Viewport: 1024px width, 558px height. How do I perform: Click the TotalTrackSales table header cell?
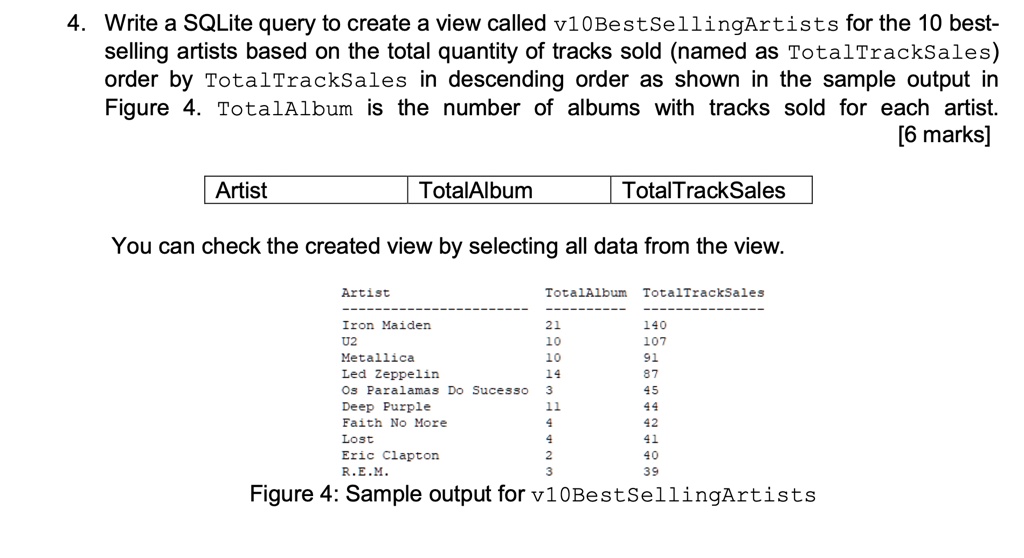711,190
